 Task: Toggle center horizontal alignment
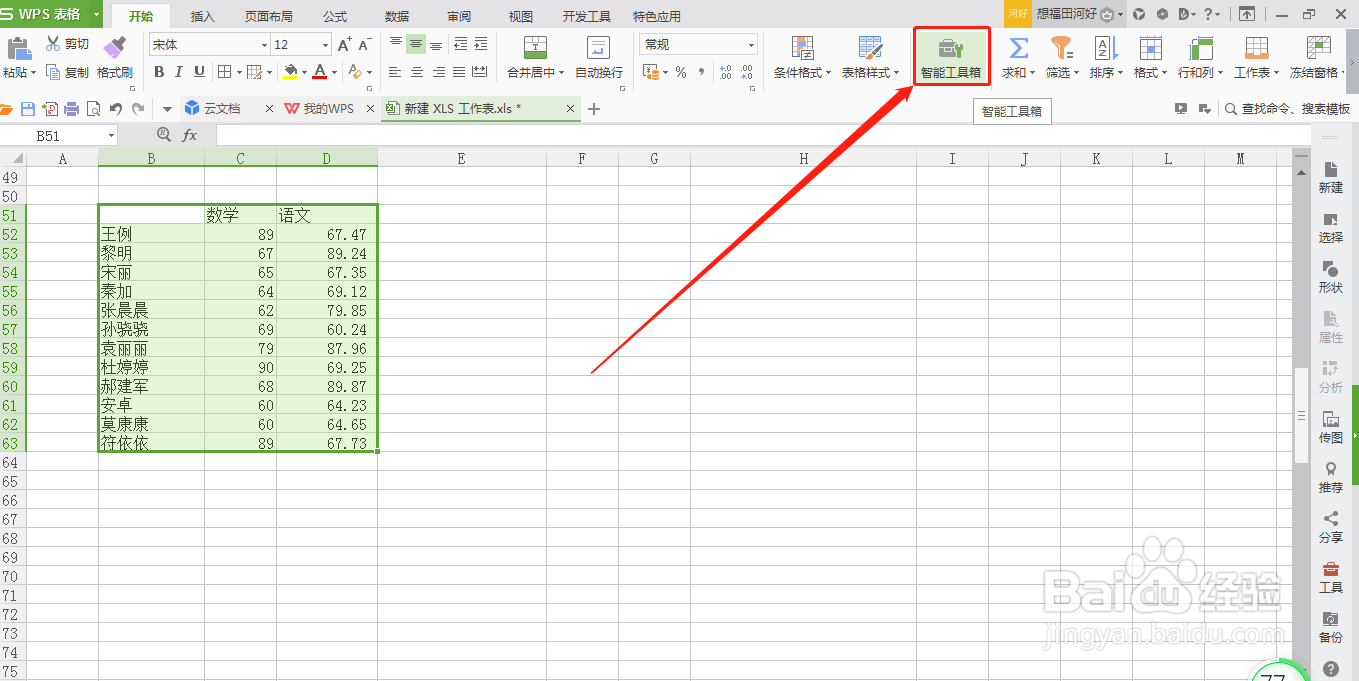point(417,72)
